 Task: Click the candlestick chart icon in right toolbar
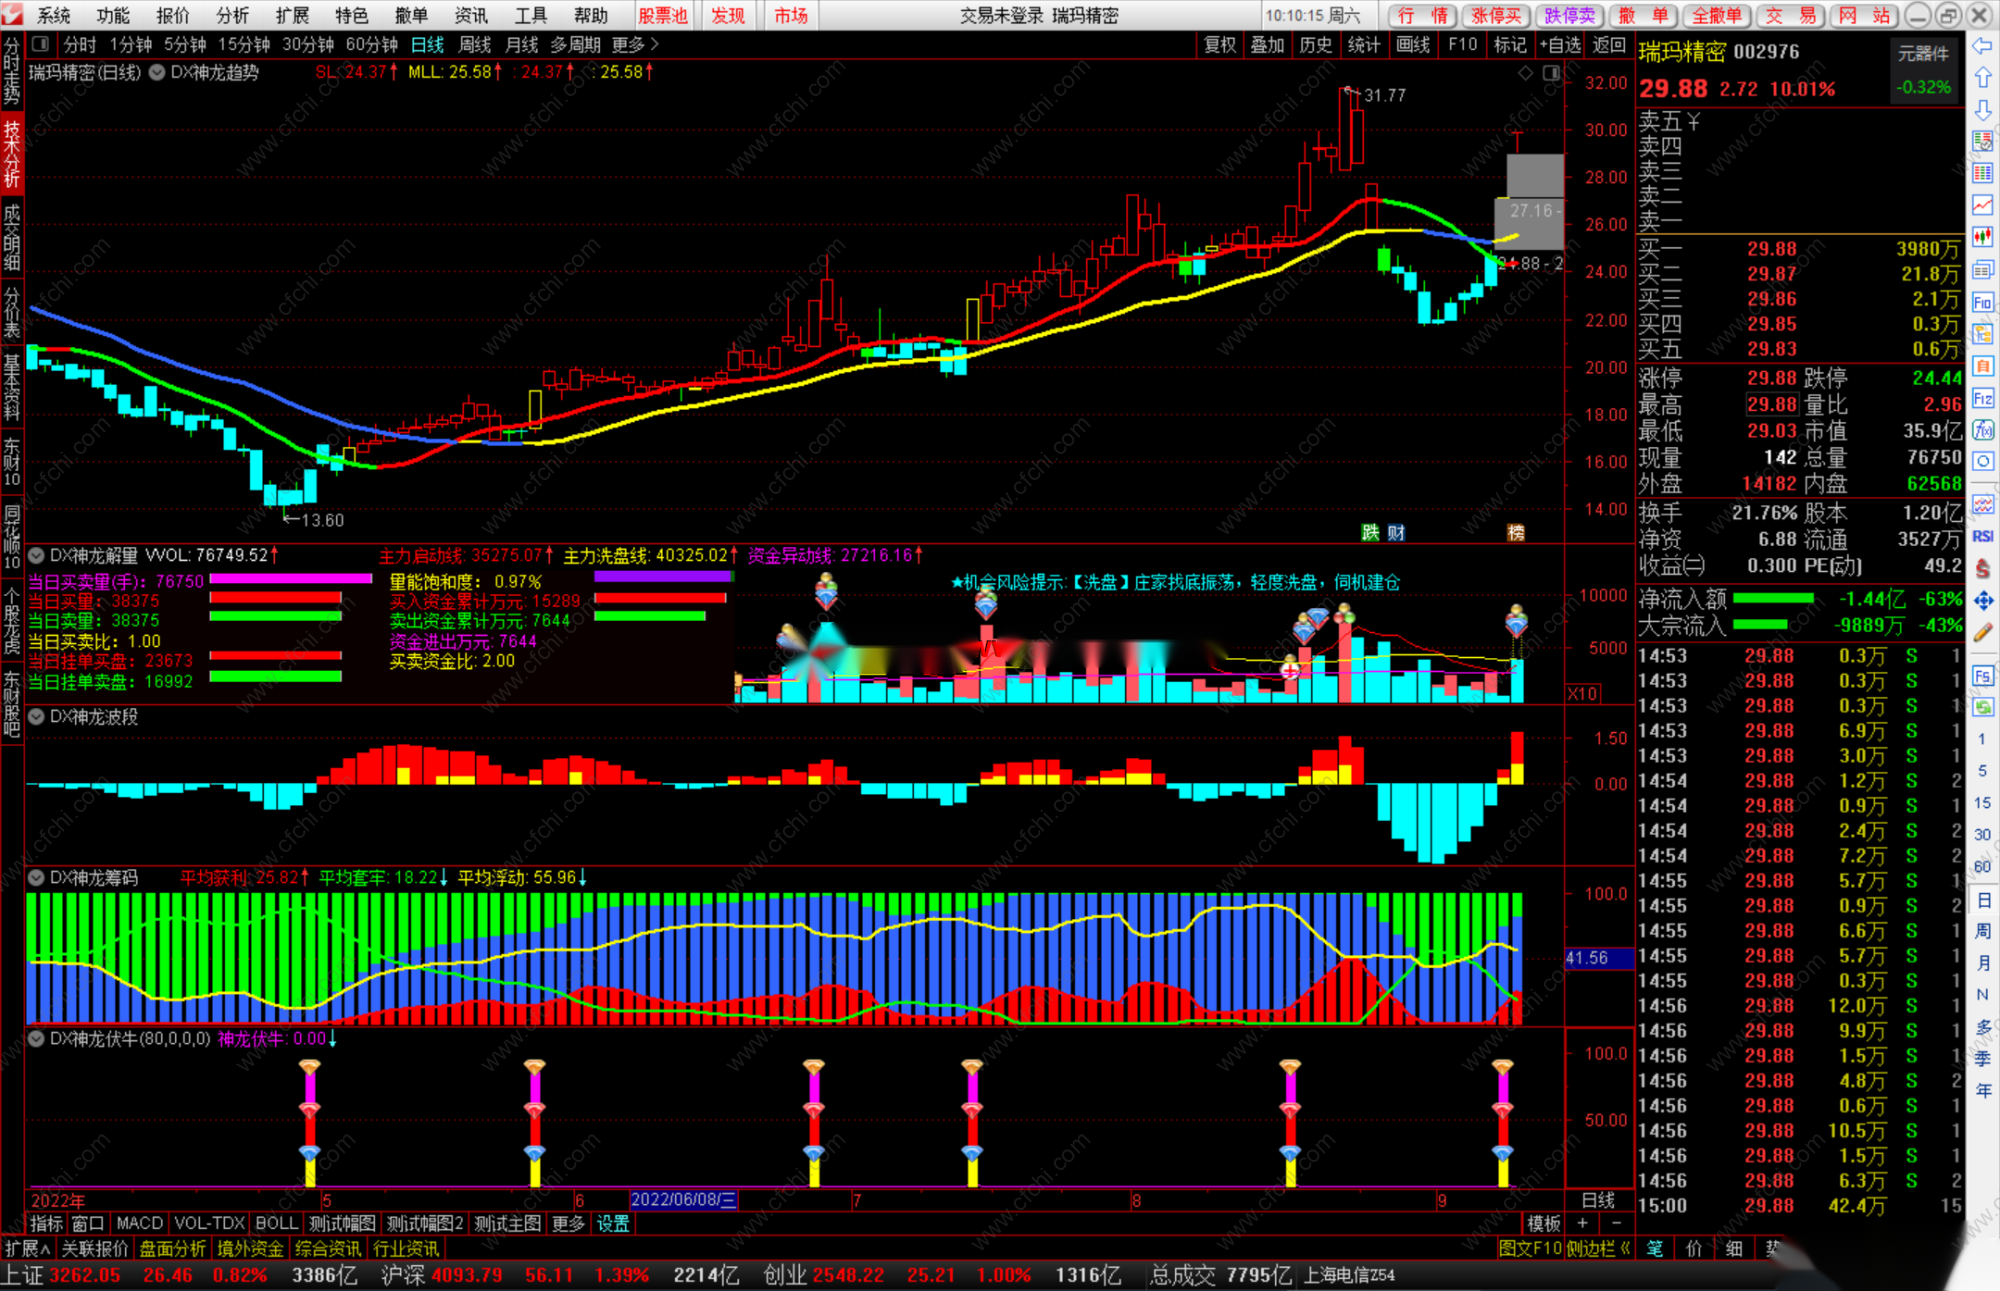tap(1983, 237)
